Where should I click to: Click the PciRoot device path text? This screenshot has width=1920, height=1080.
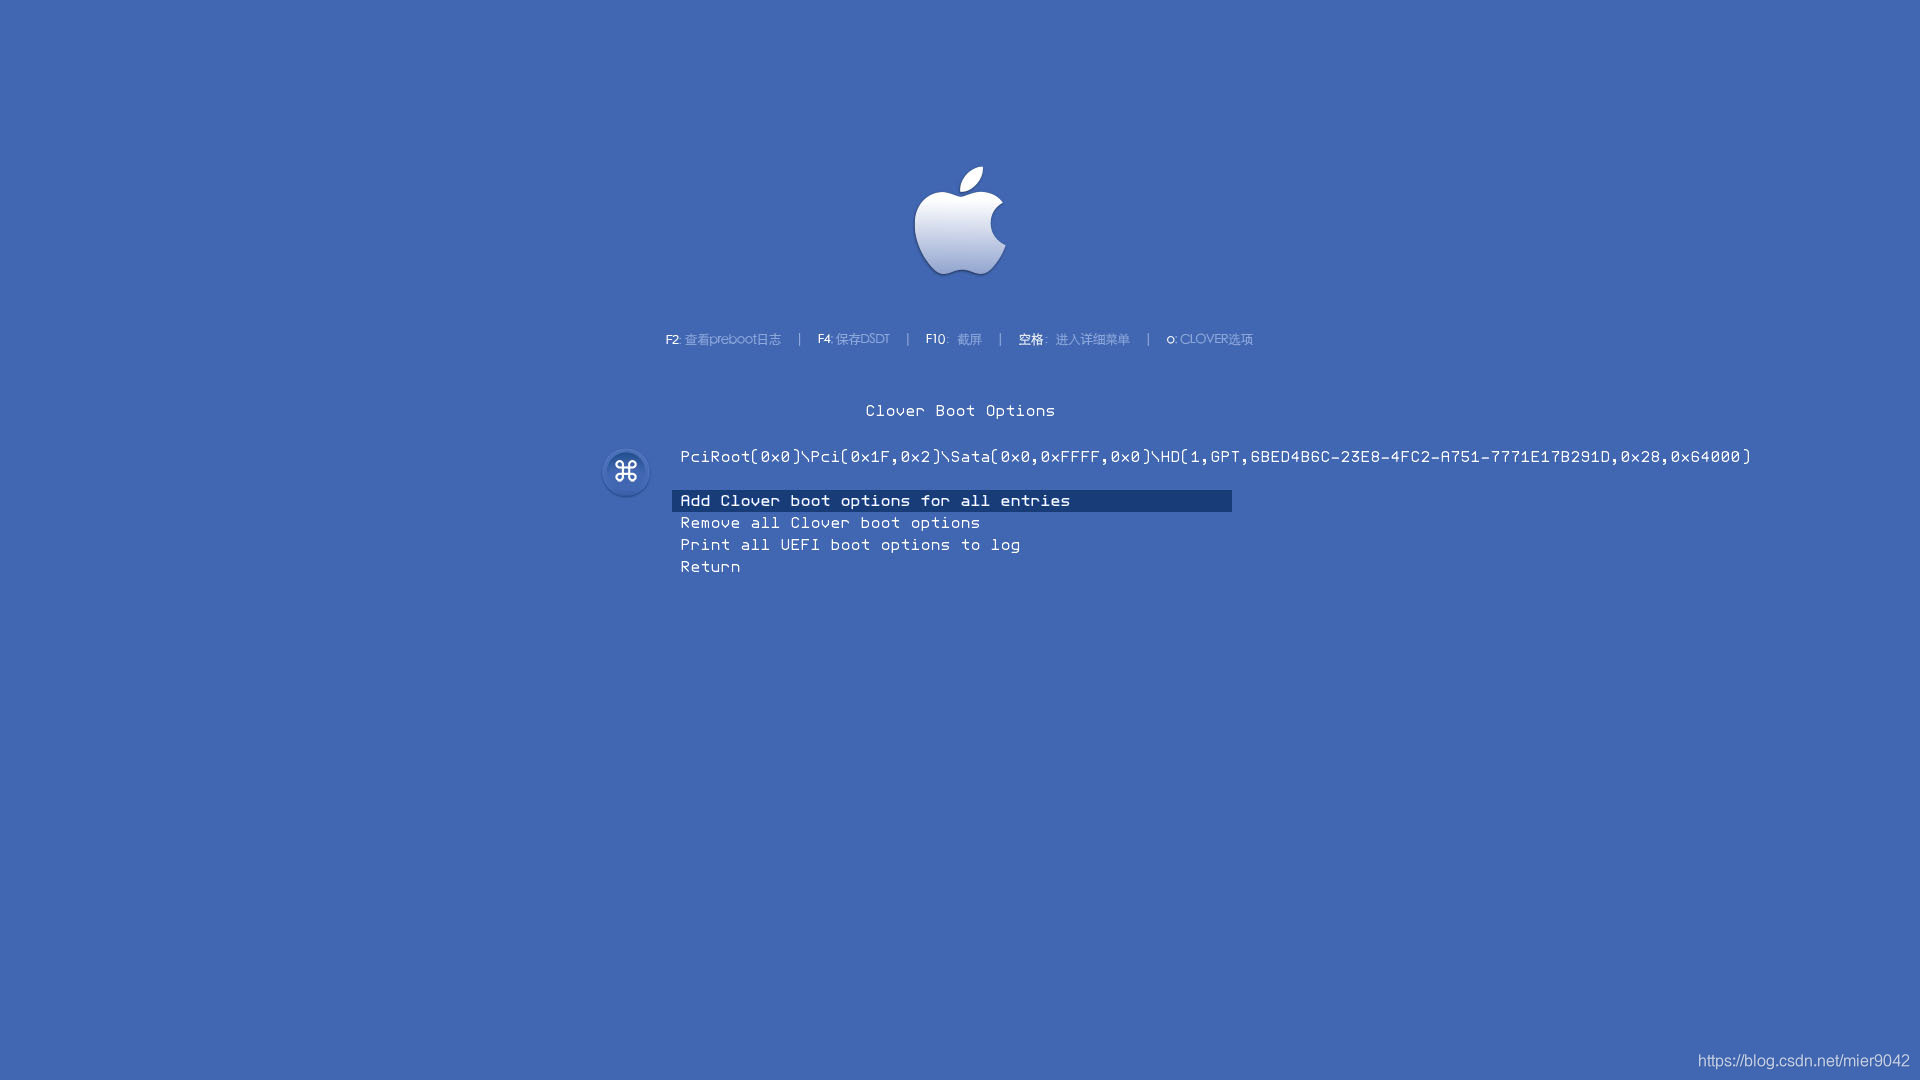[1215, 457]
